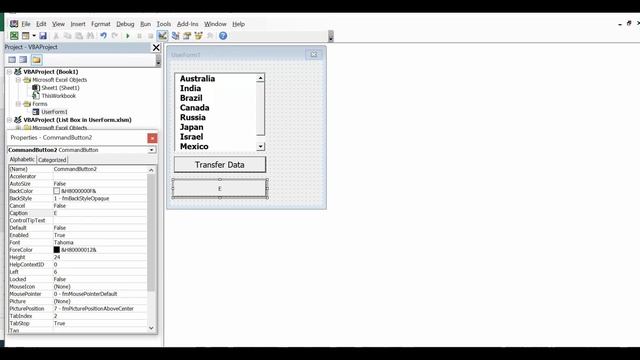Click the black ForeColor swatch in Properties
Image resolution: width=640 pixels, height=360 pixels.
coord(57,250)
